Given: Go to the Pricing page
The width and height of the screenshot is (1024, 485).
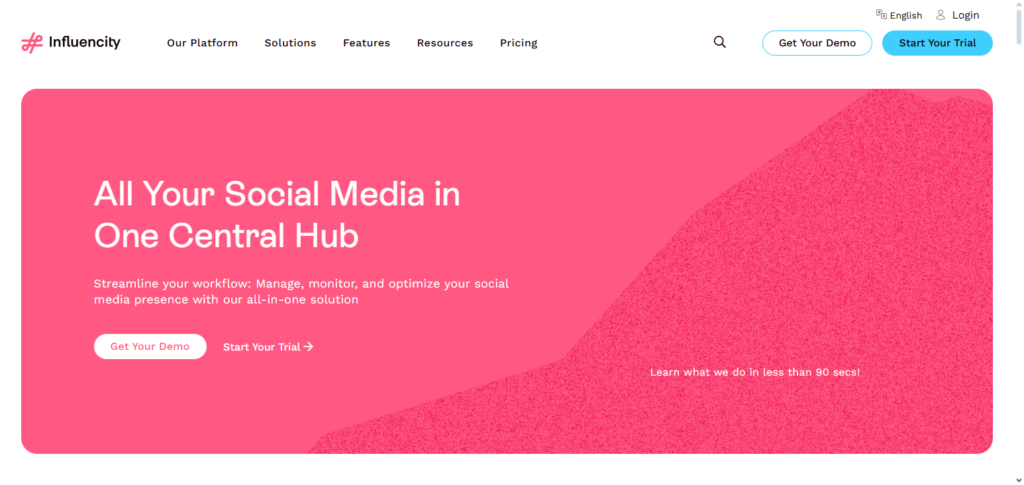Looking at the screenshot, I should point(518,43).
